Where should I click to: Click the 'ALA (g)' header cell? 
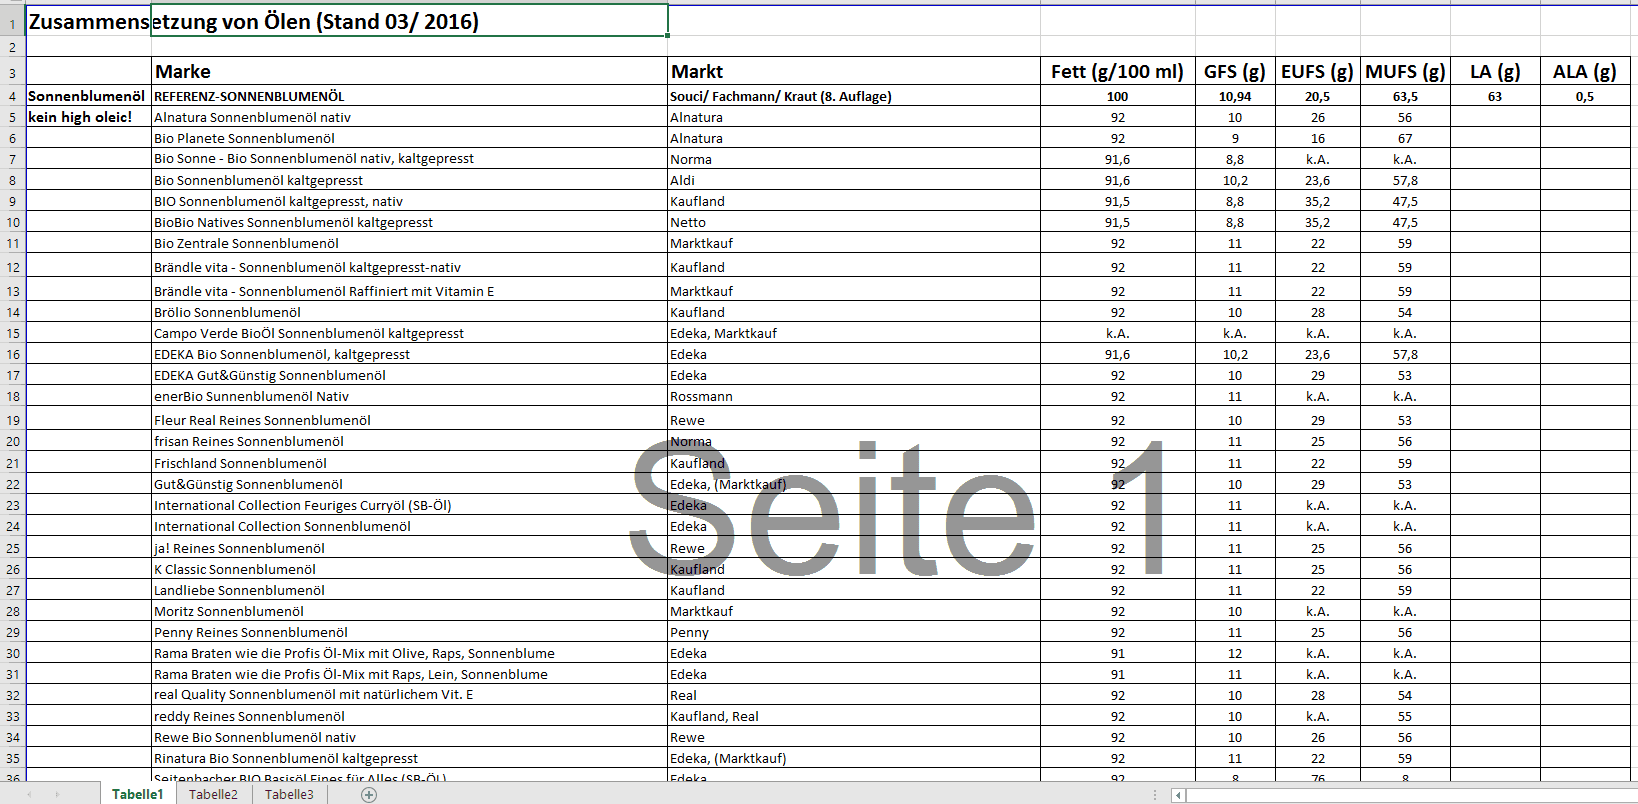[1584, 71]
